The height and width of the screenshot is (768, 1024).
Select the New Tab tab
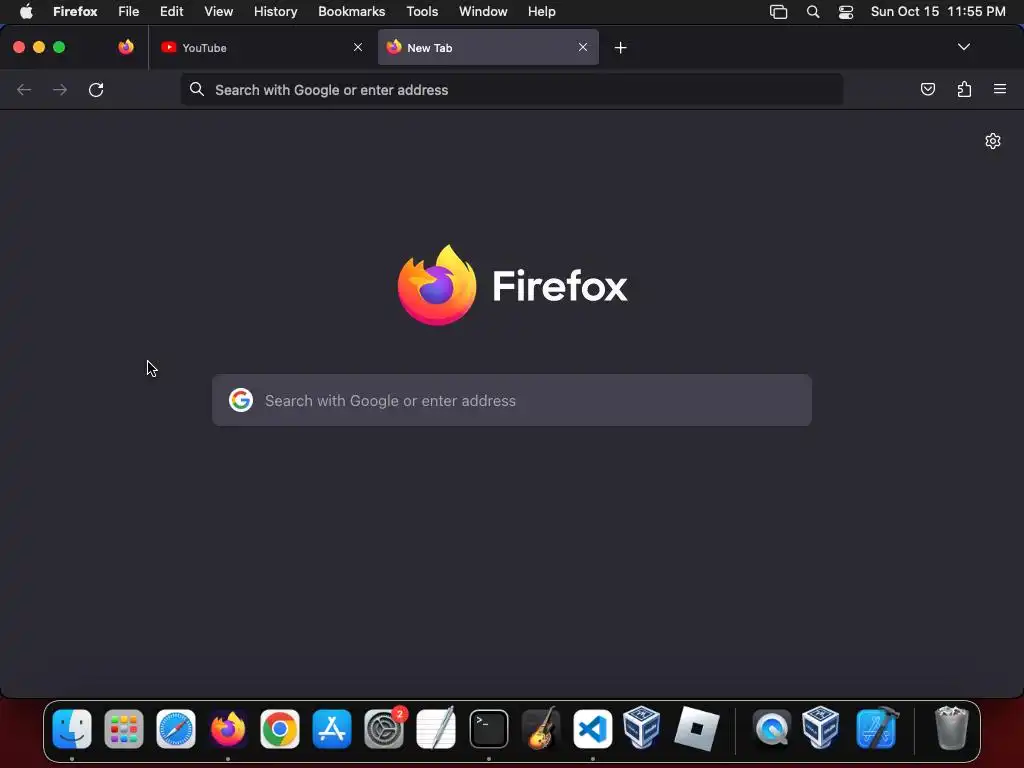(x=488, y=47)
